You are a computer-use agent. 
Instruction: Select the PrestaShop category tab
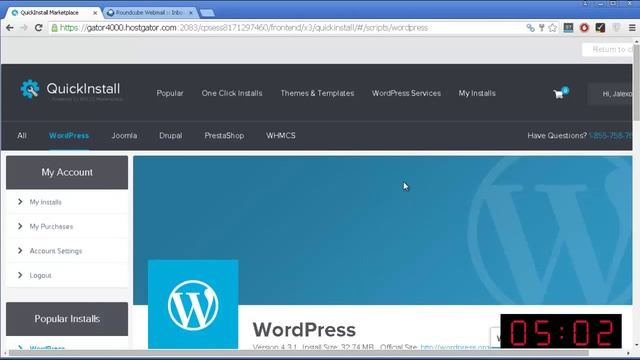(x=224, y=136)
